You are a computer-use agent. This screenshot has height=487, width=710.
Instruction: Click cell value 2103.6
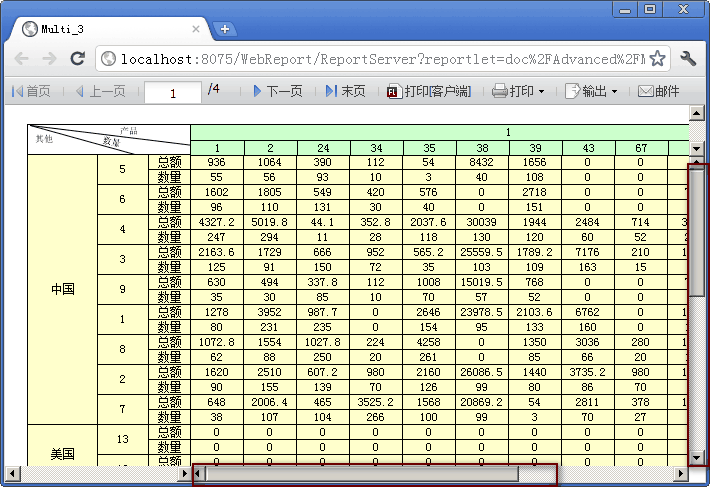[534, 312]
